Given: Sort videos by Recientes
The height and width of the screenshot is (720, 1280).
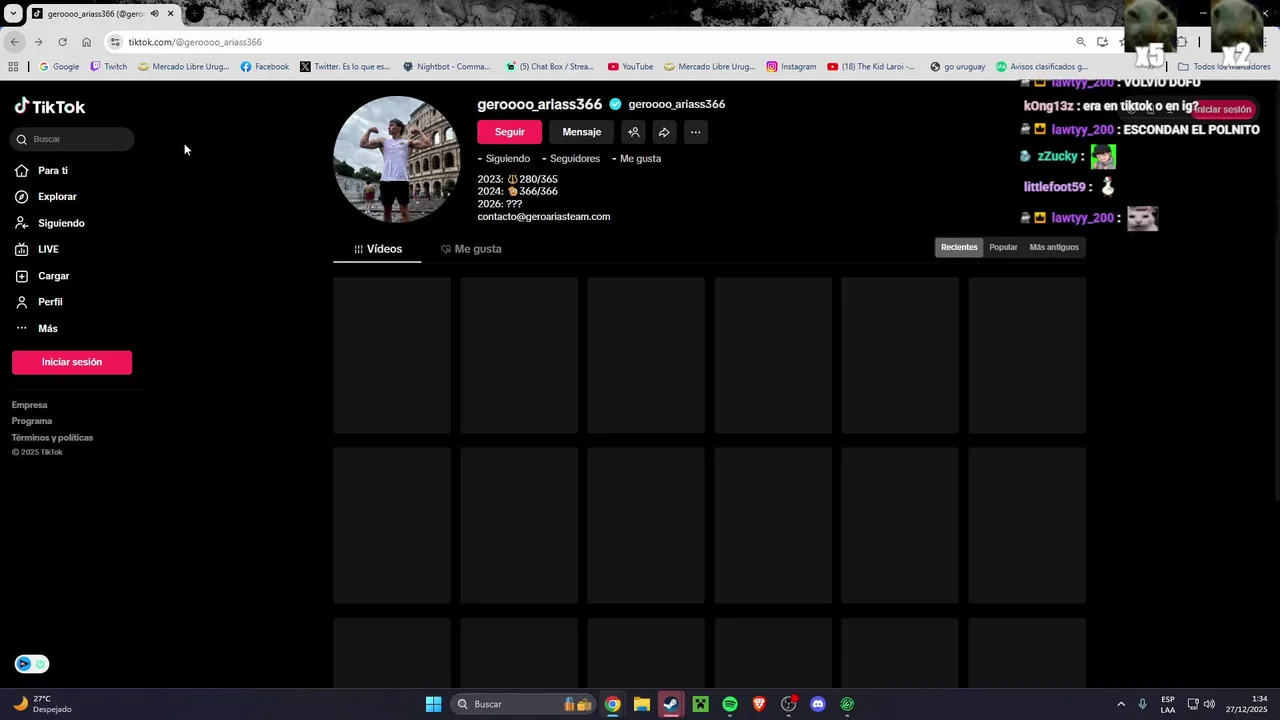Looking at the screenshot, I should pyautogui.click(x=959, y=247).
